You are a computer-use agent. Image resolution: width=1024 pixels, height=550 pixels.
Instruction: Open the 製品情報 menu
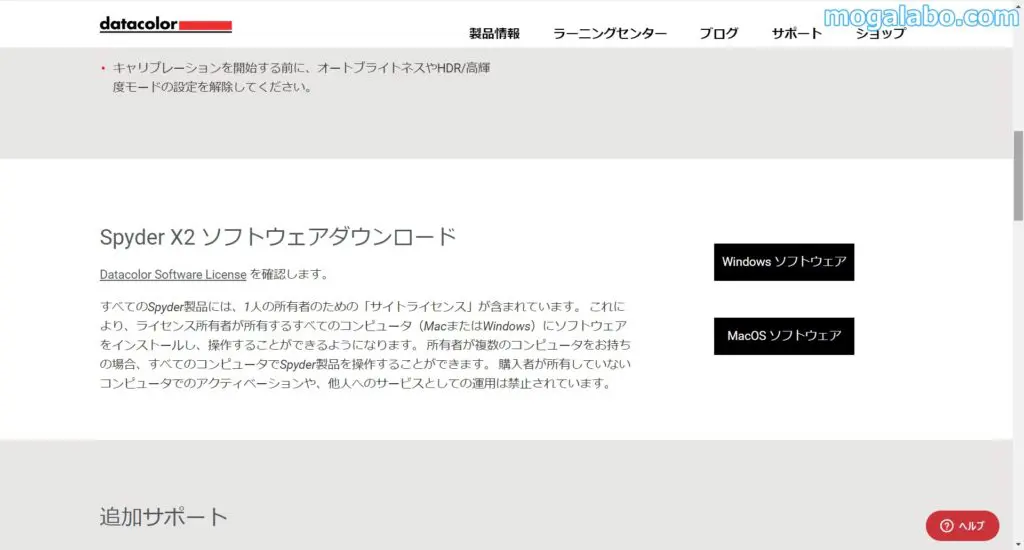click(x=494, y=33)
